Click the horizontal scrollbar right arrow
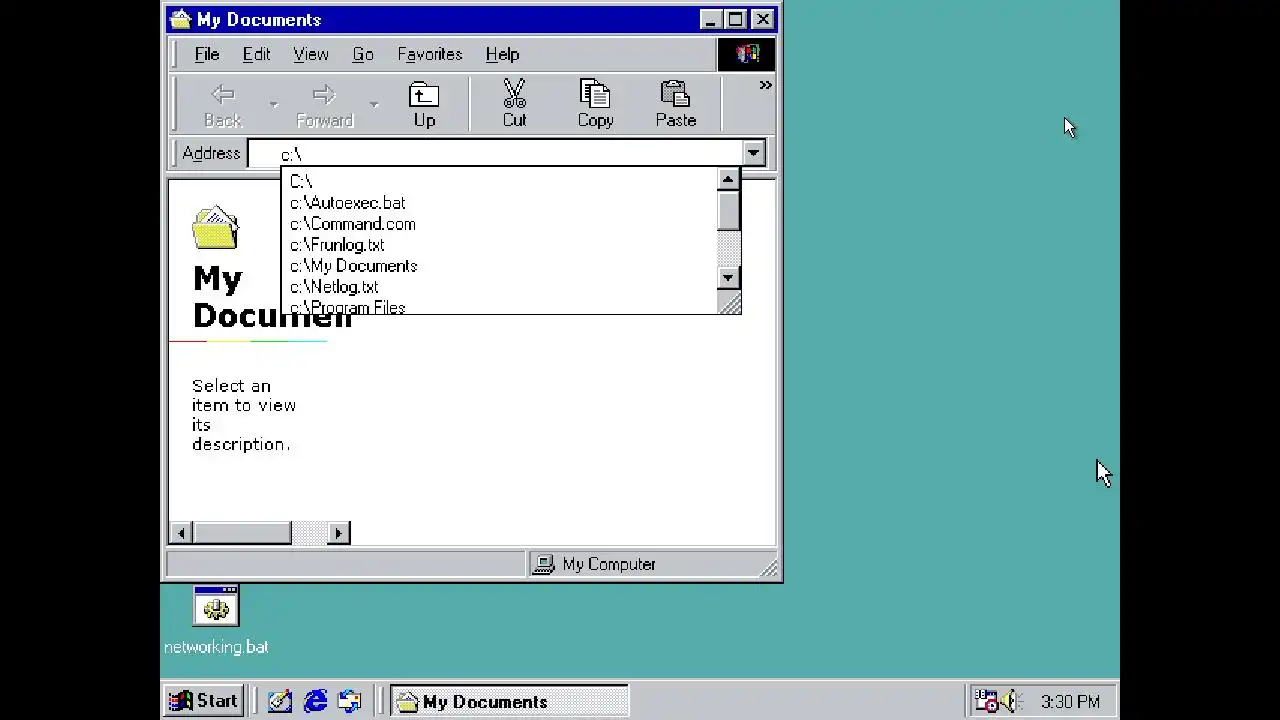1280x720 pixels. coord(338,533)
